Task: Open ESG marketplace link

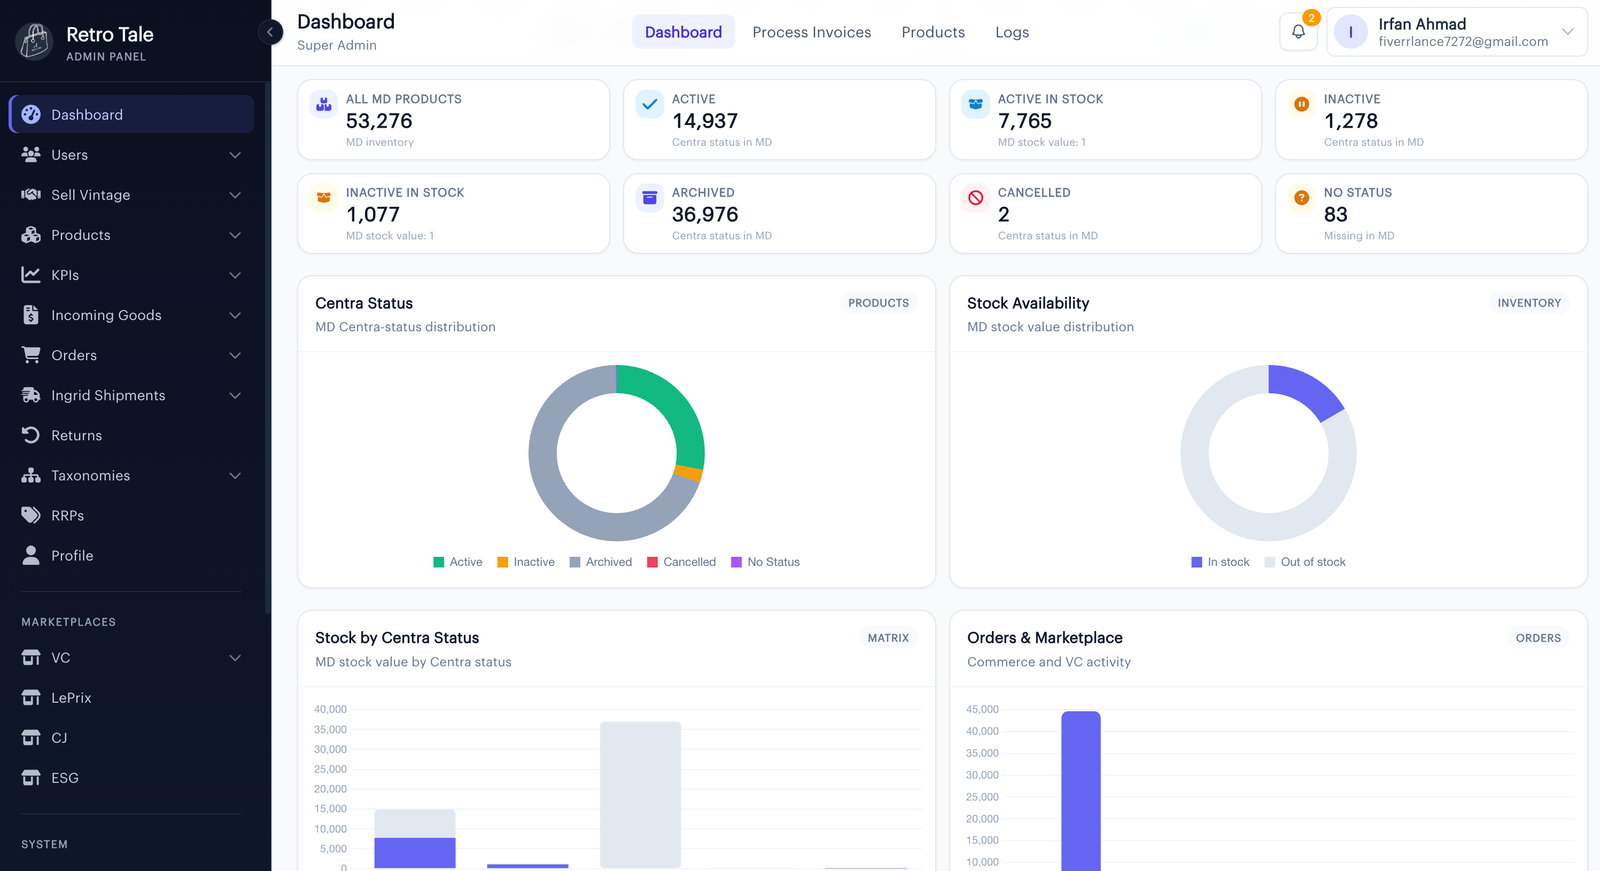Action: point(131,777)
